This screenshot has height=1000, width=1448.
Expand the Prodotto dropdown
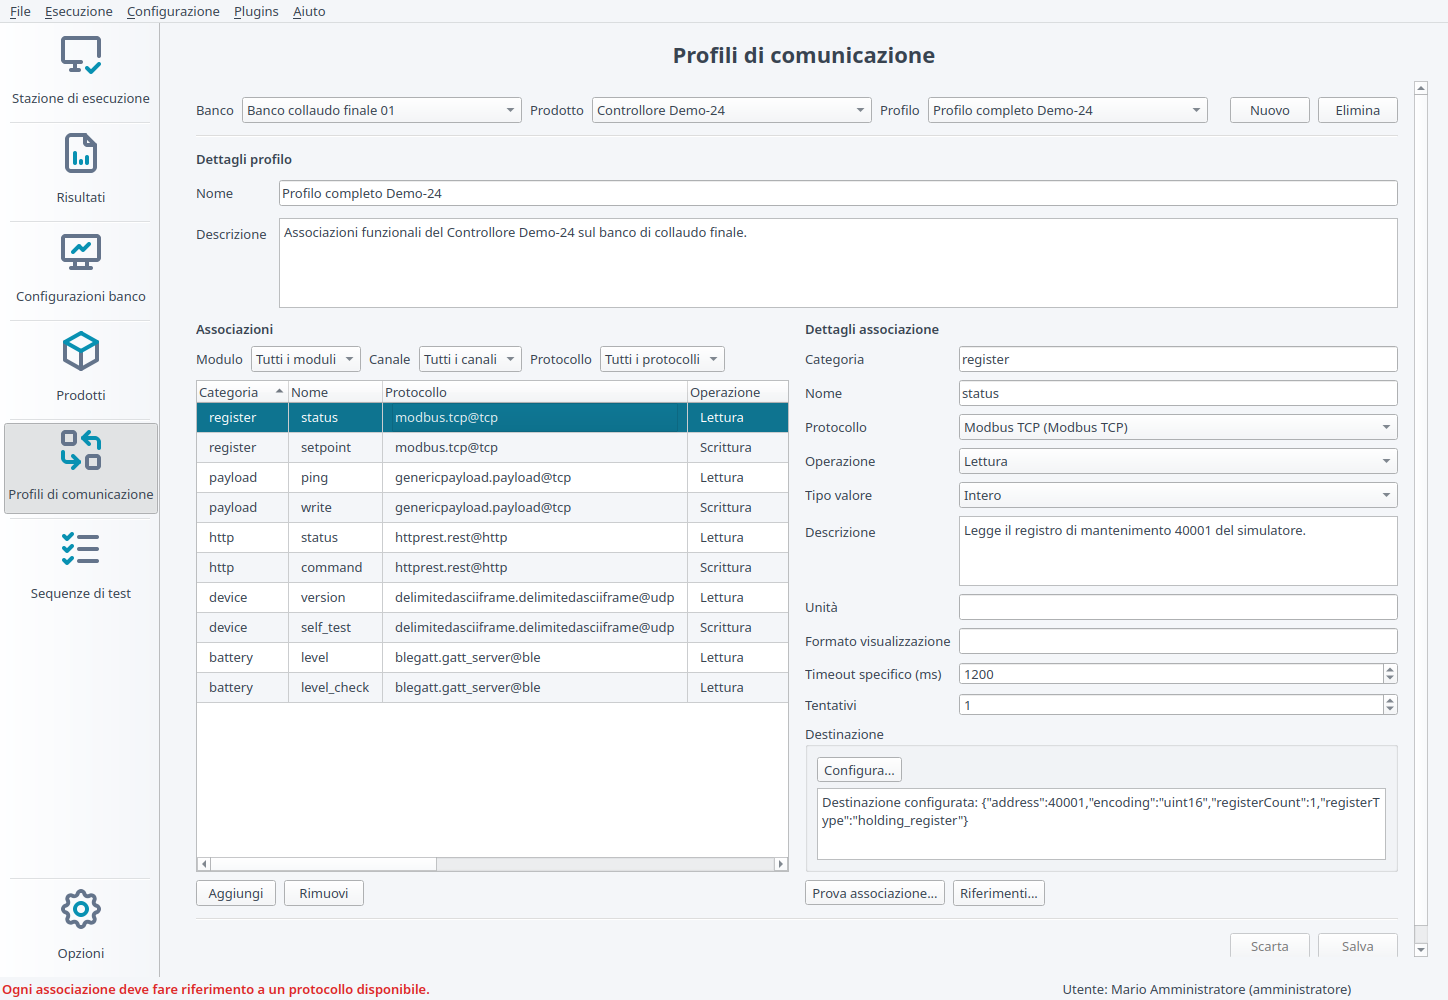(x=731, y=110)
